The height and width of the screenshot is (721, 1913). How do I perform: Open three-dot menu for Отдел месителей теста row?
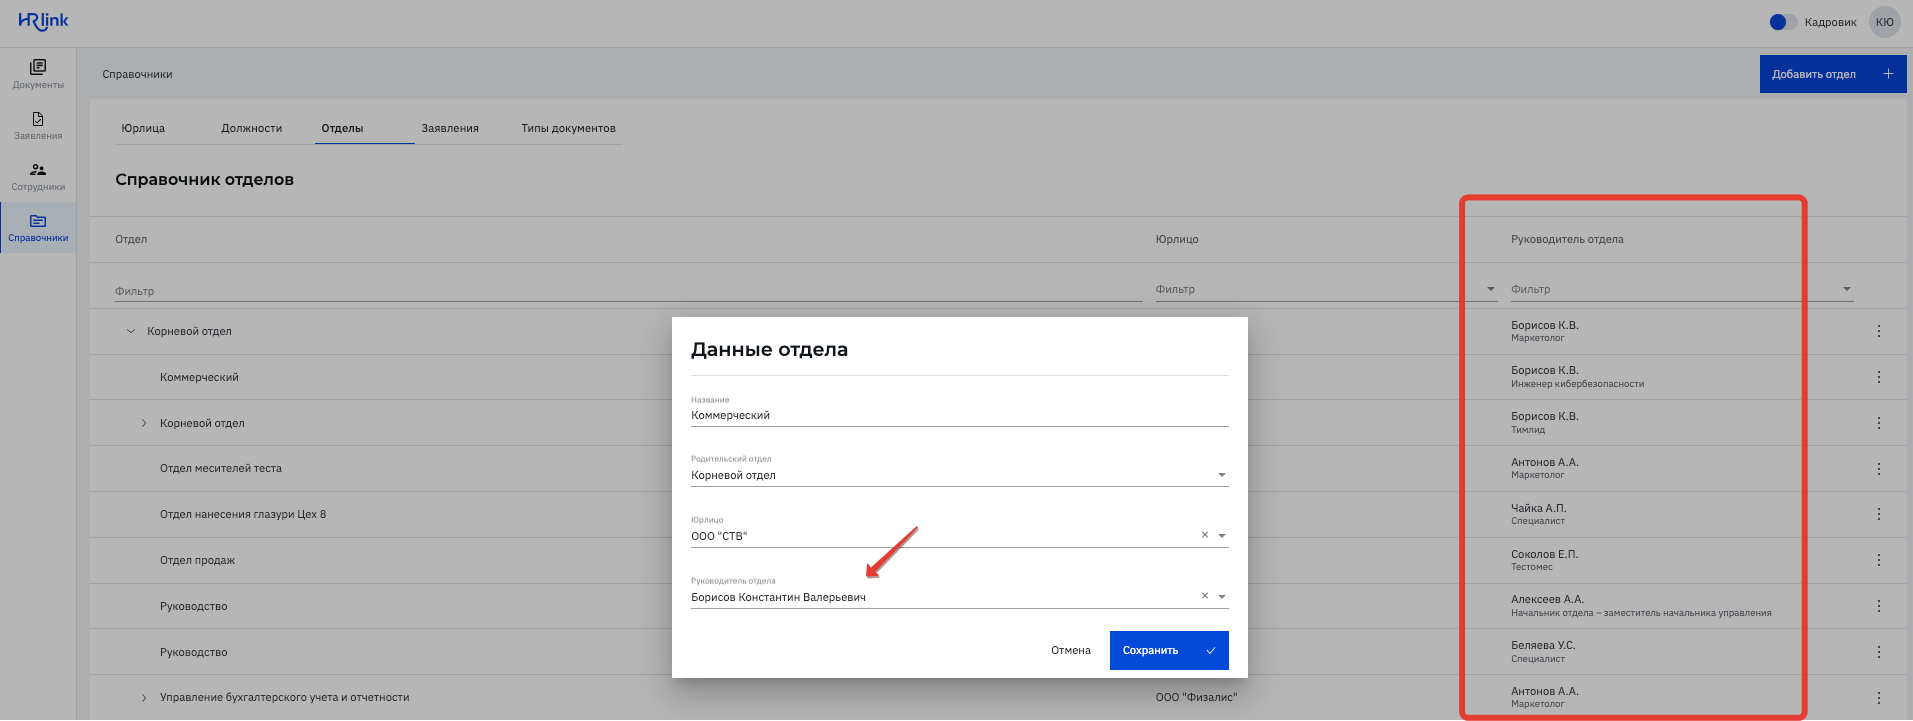[1879, 469]
